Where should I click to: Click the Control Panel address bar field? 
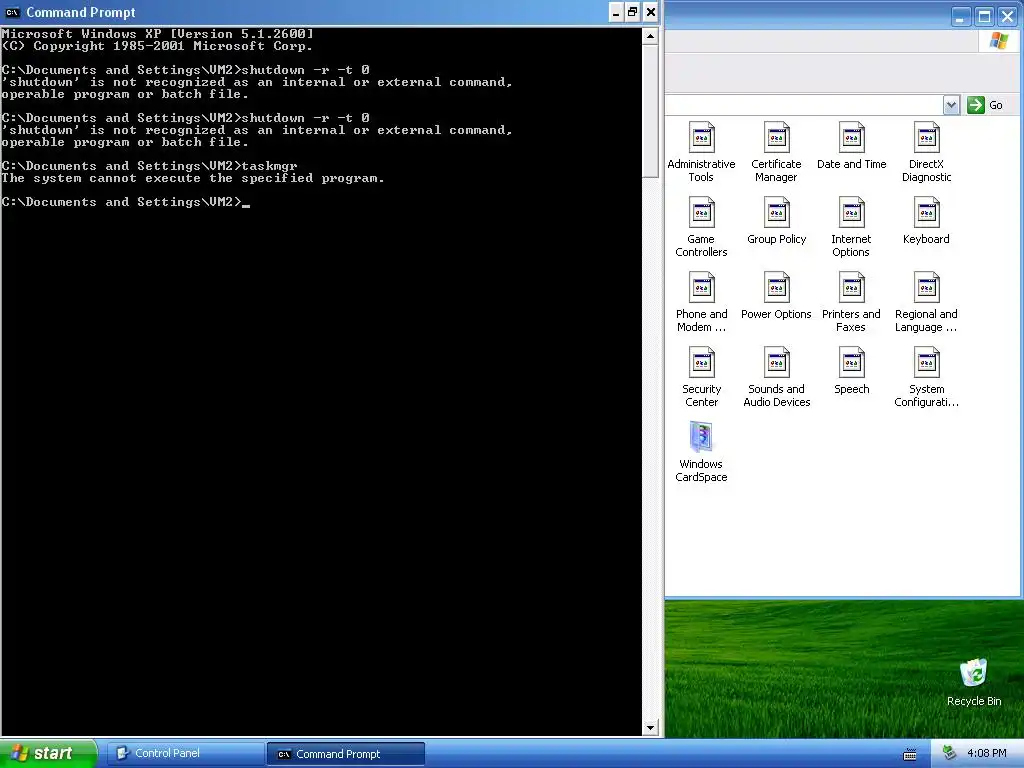(805, 104)
